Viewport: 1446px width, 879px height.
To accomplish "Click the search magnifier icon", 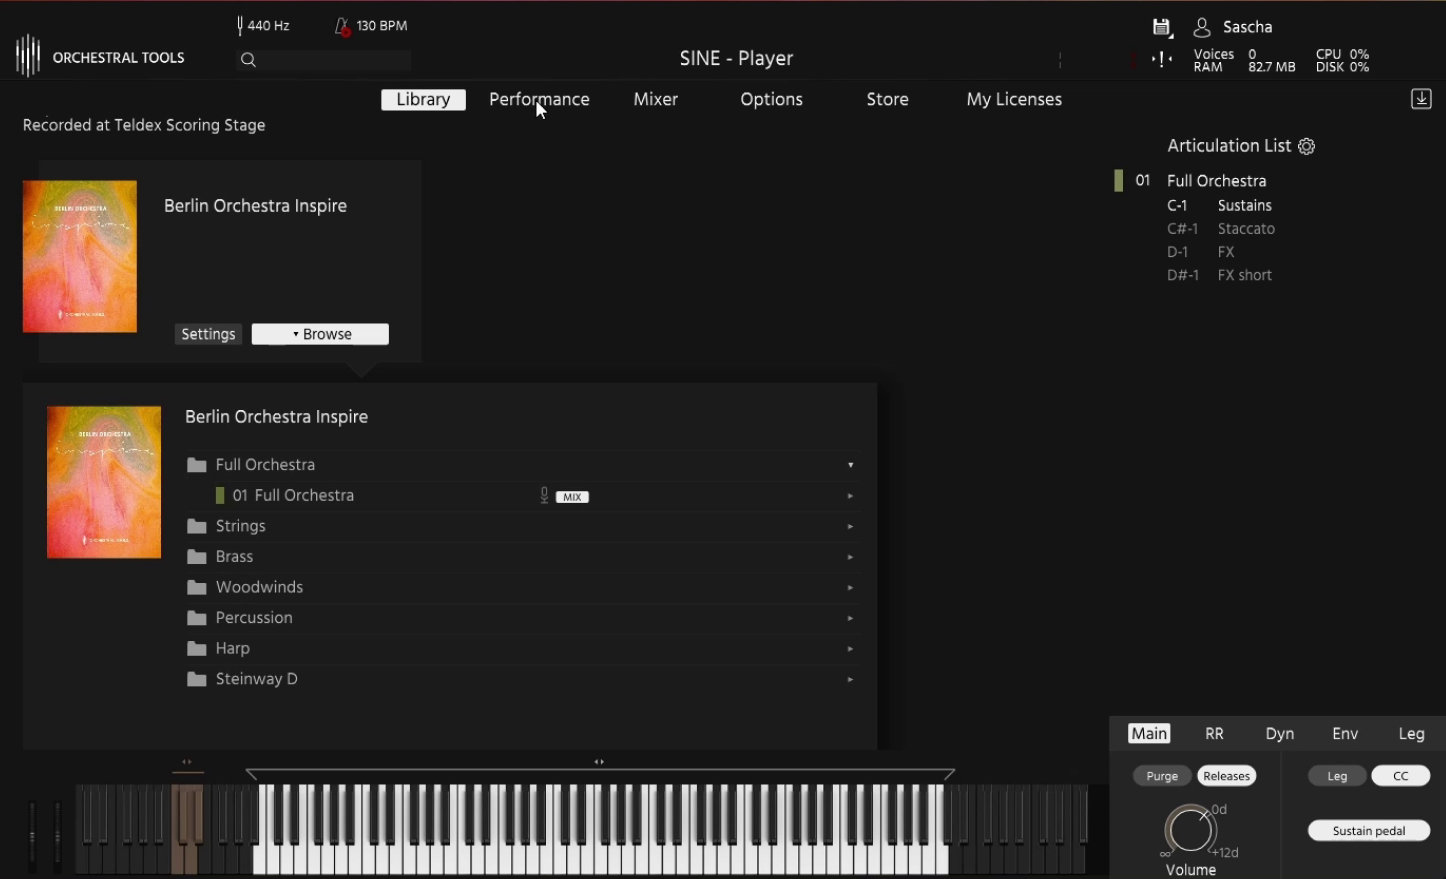I will pos(248,60).
